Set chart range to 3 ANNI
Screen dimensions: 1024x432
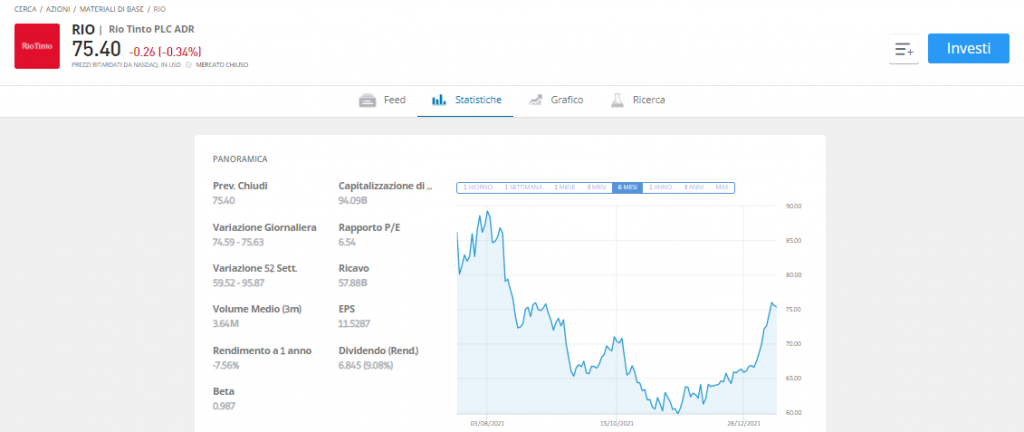click(694, 187)
